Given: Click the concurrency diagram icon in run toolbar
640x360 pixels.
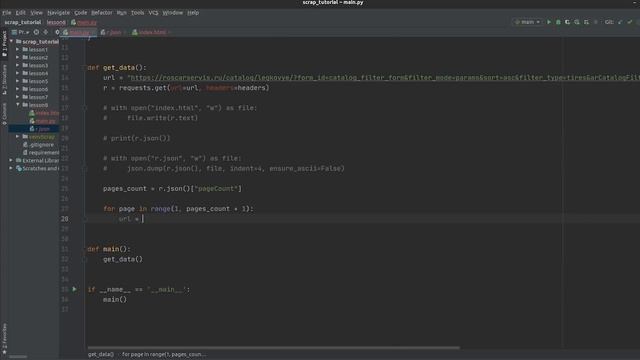Looking at the screenshot, I should click(586, 22).
